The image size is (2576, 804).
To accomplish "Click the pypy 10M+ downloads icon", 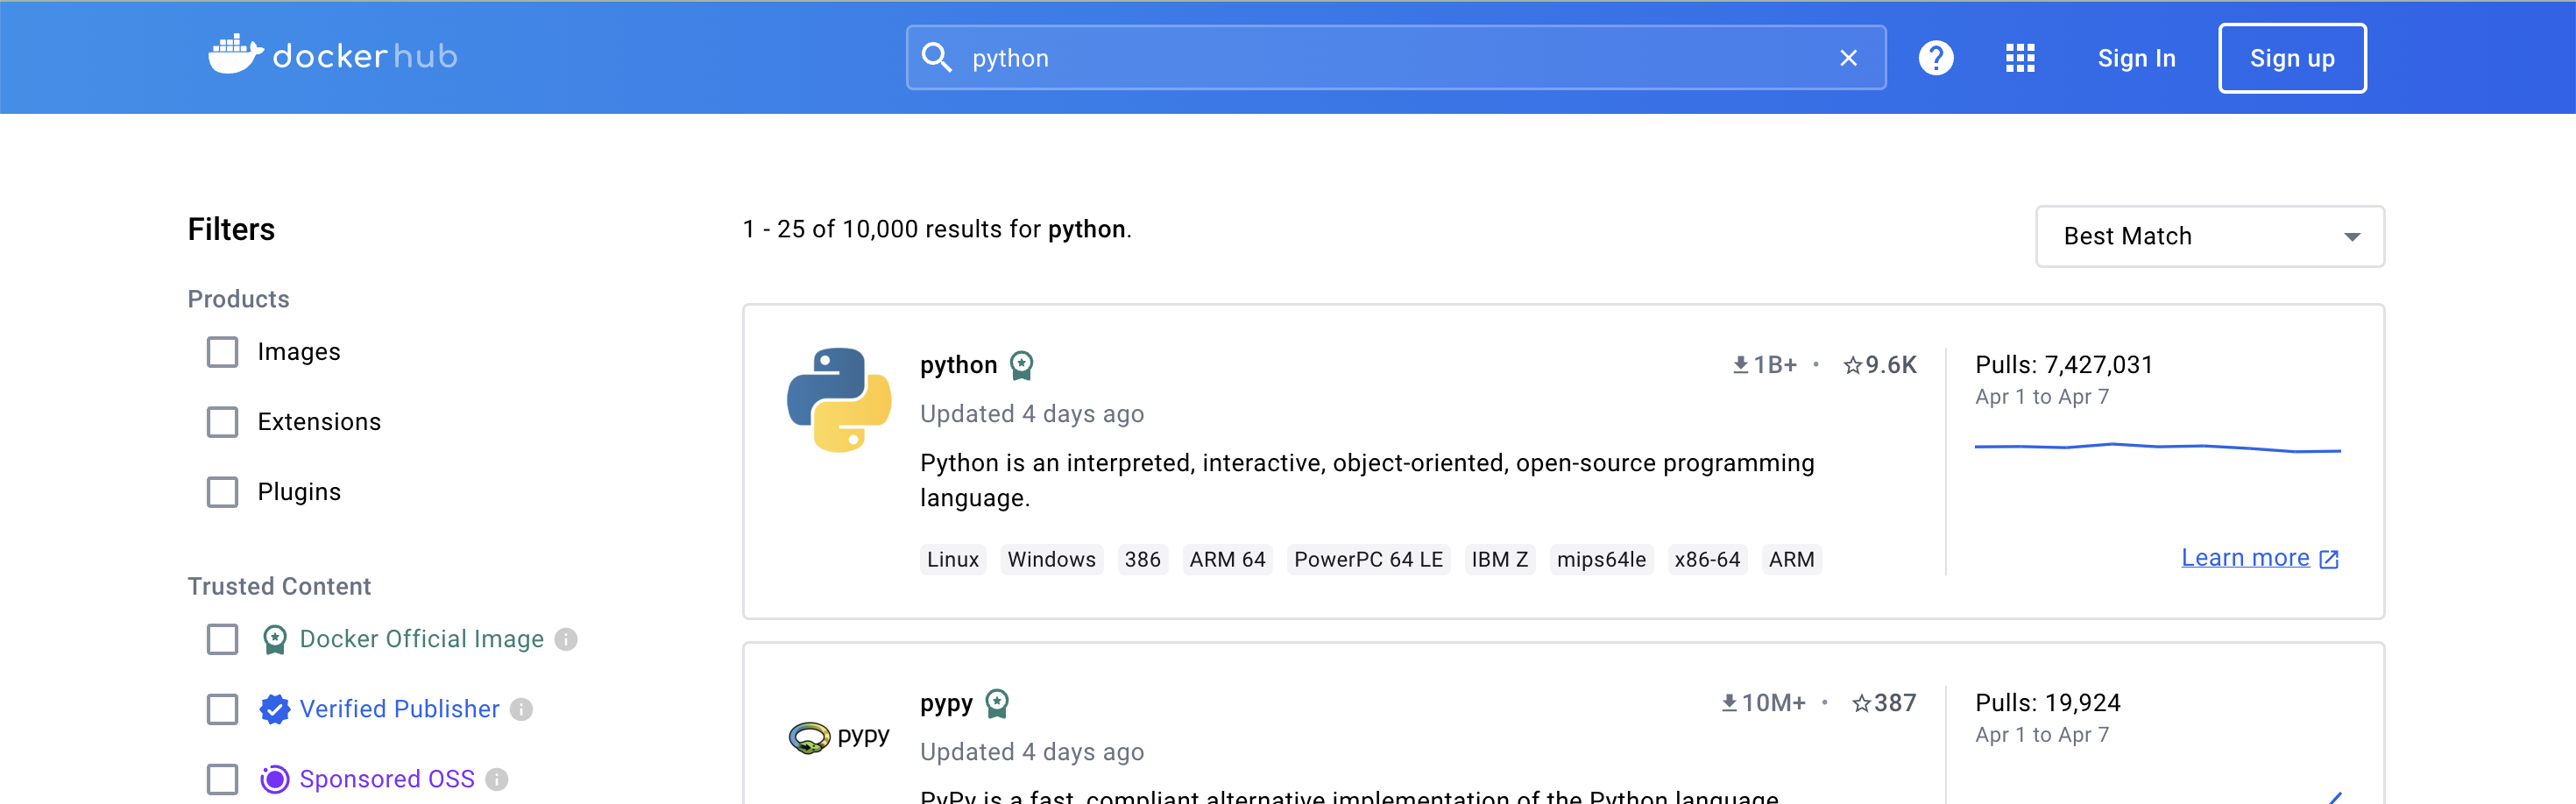I will point(1728,703).
